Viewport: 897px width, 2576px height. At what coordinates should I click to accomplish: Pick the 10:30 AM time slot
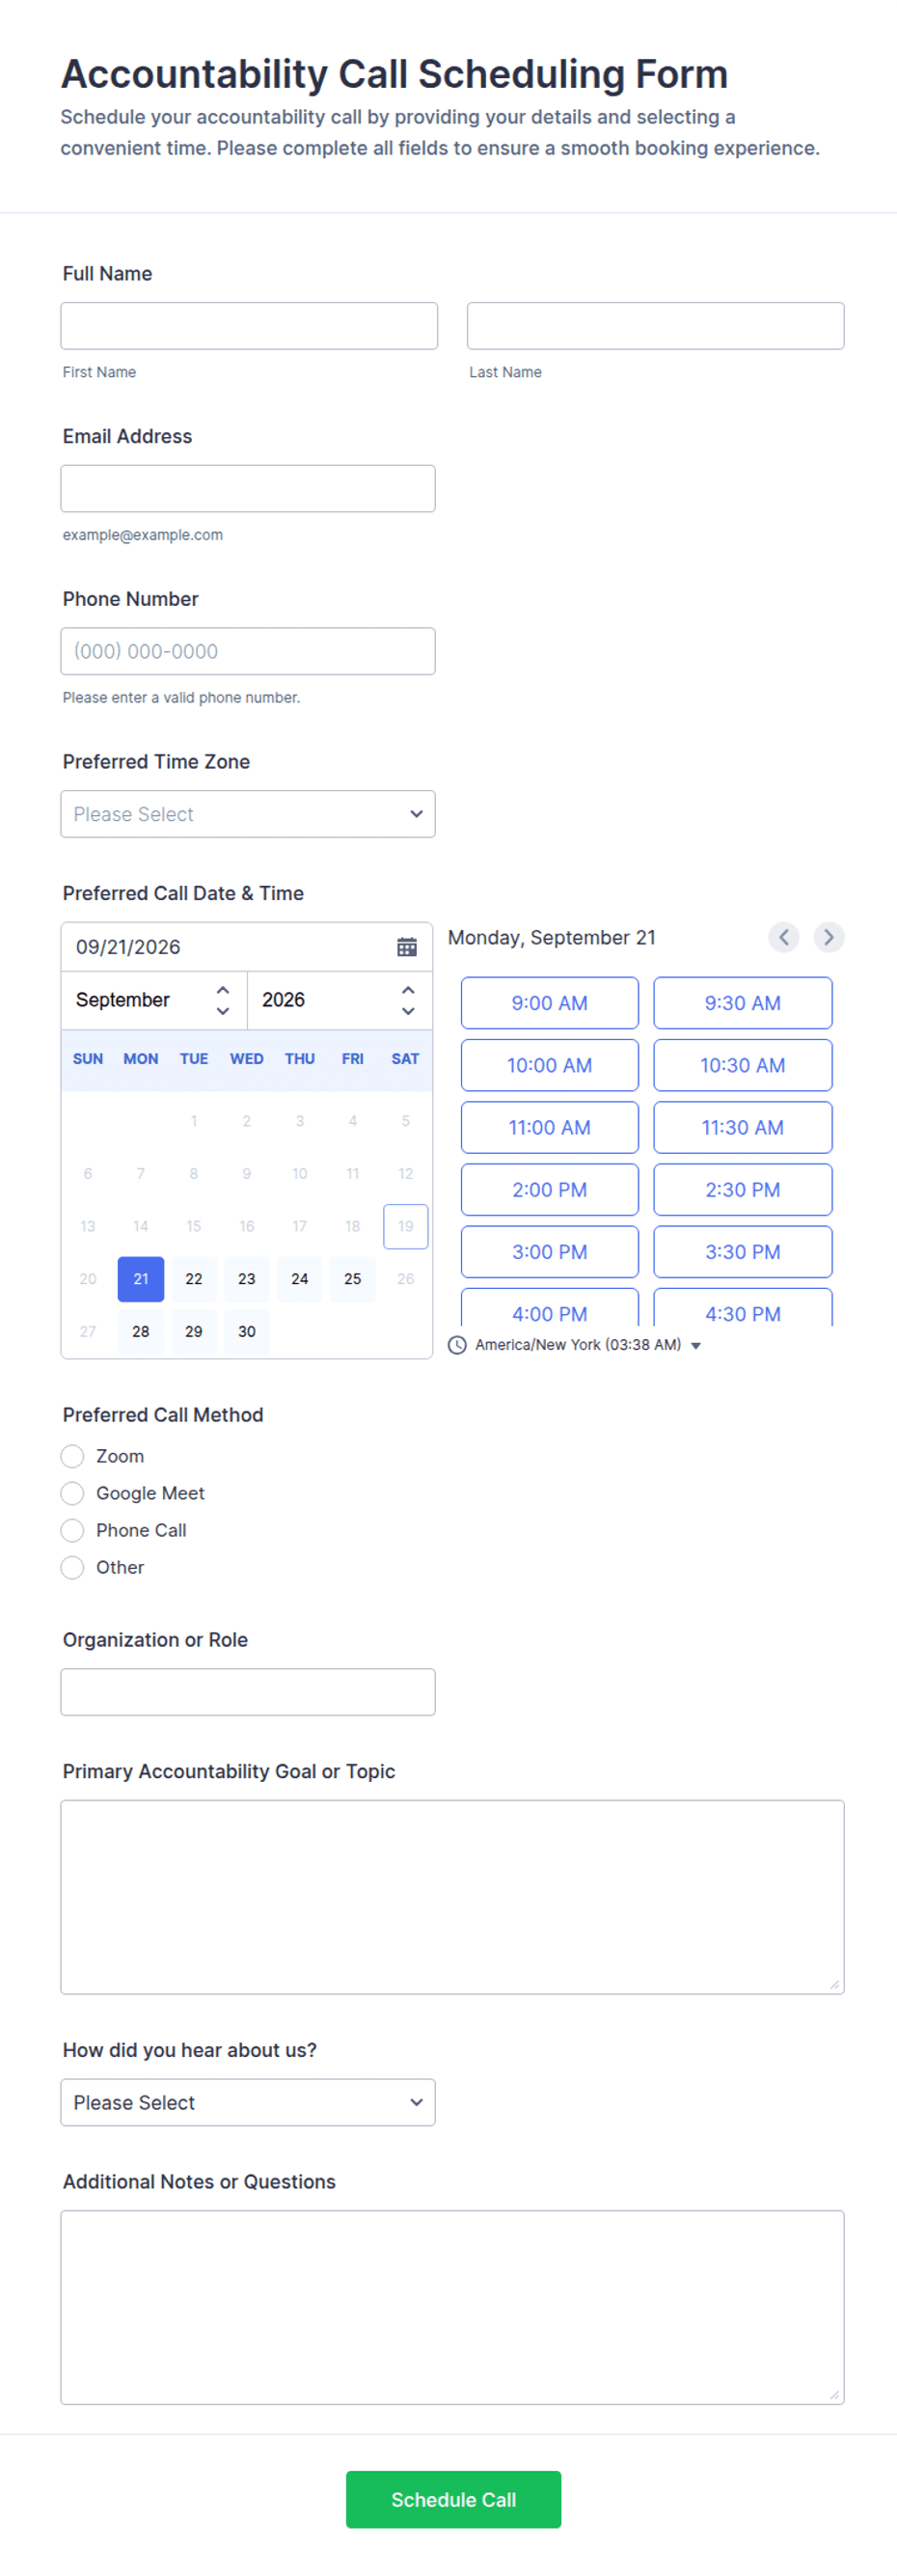pyautogui.click(x=742, y=1065)
